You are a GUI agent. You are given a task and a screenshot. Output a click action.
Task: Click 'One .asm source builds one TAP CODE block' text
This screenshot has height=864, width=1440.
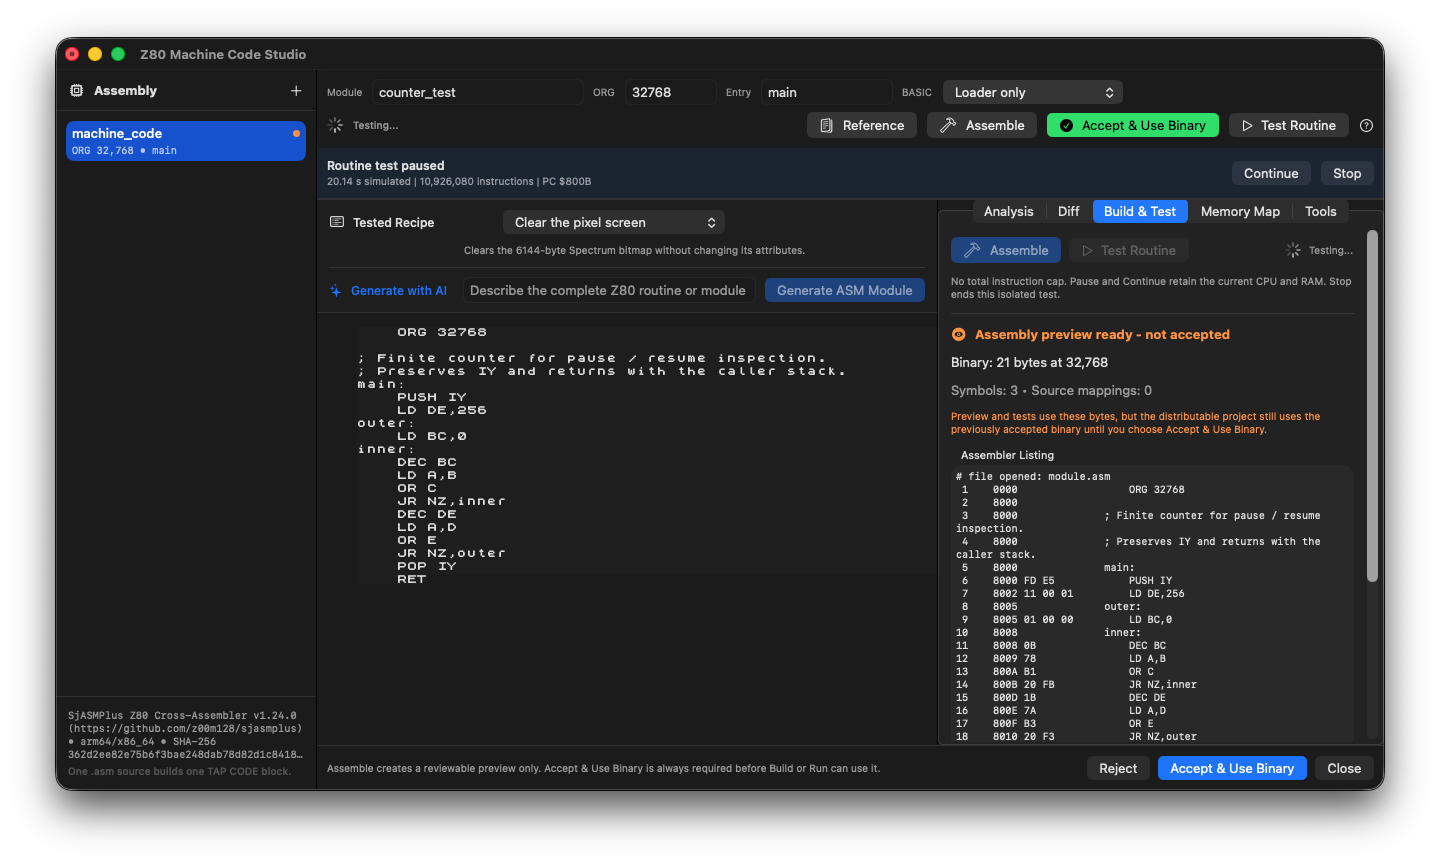coord(179,772)
